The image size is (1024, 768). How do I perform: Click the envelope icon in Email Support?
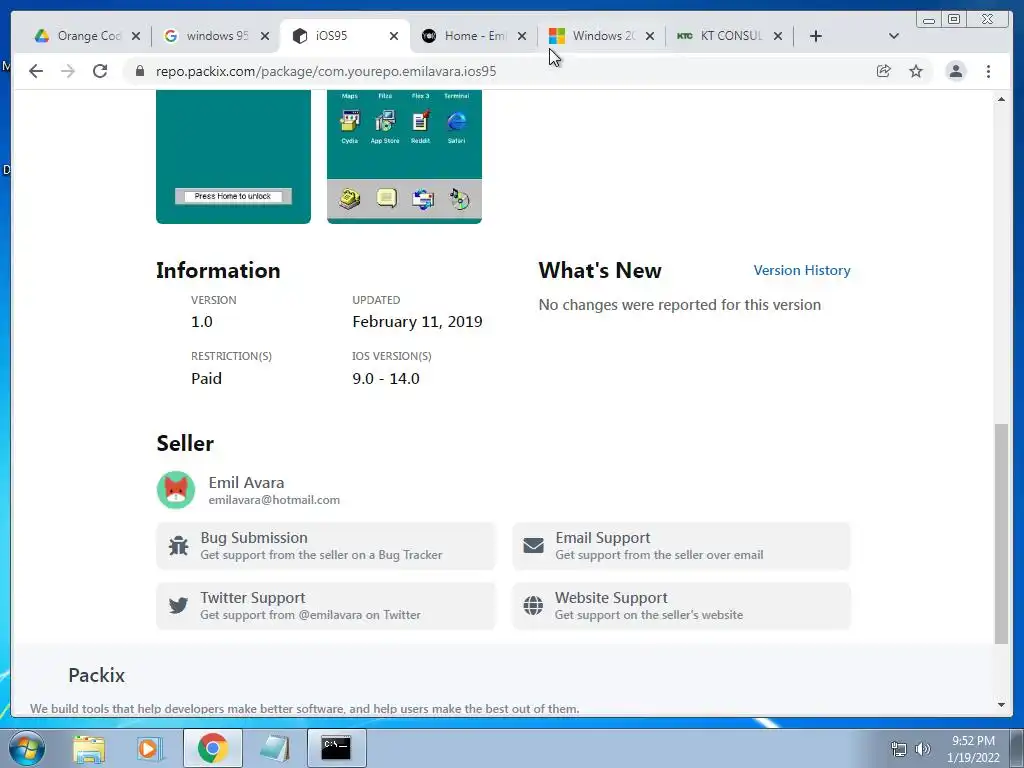[533, 545]
